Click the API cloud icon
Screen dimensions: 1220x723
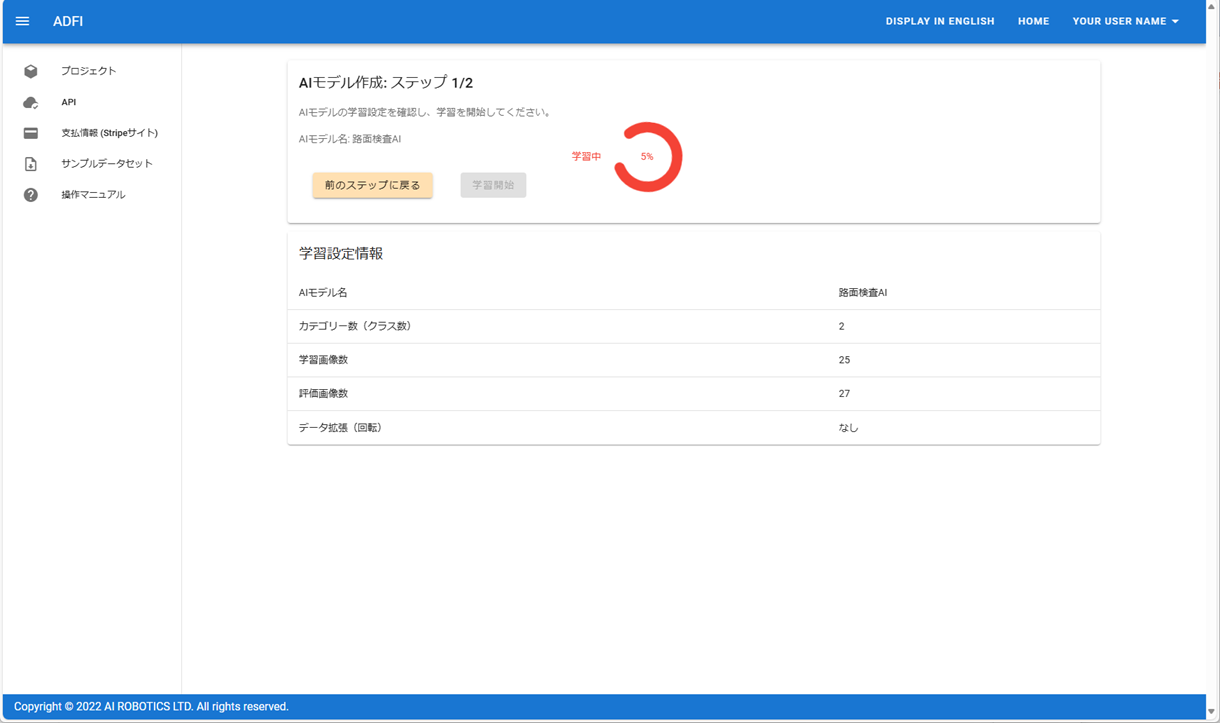pyautogui.click(x=31, y=102)
